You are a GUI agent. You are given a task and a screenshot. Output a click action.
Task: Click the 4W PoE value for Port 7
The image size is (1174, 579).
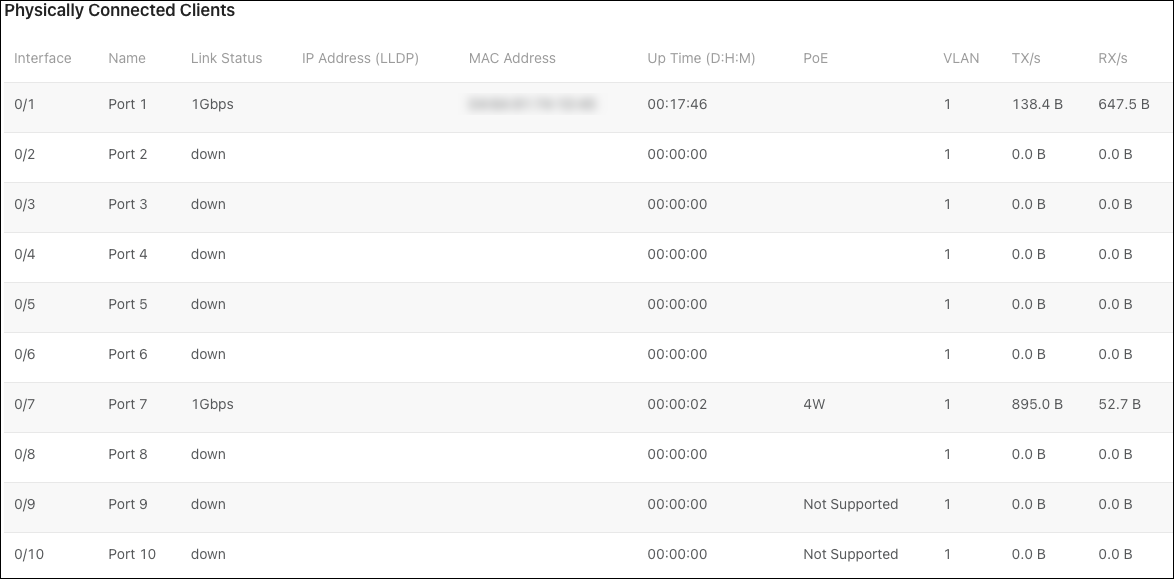pyautogui.click(x=814, y=404)
